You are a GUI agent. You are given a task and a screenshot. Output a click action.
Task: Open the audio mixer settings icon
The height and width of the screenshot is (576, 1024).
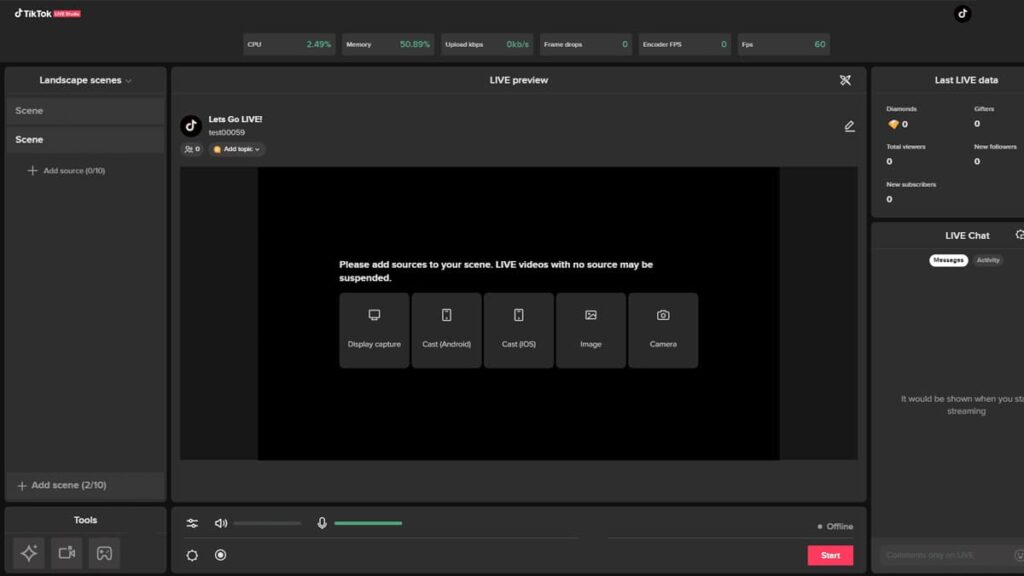192,523
